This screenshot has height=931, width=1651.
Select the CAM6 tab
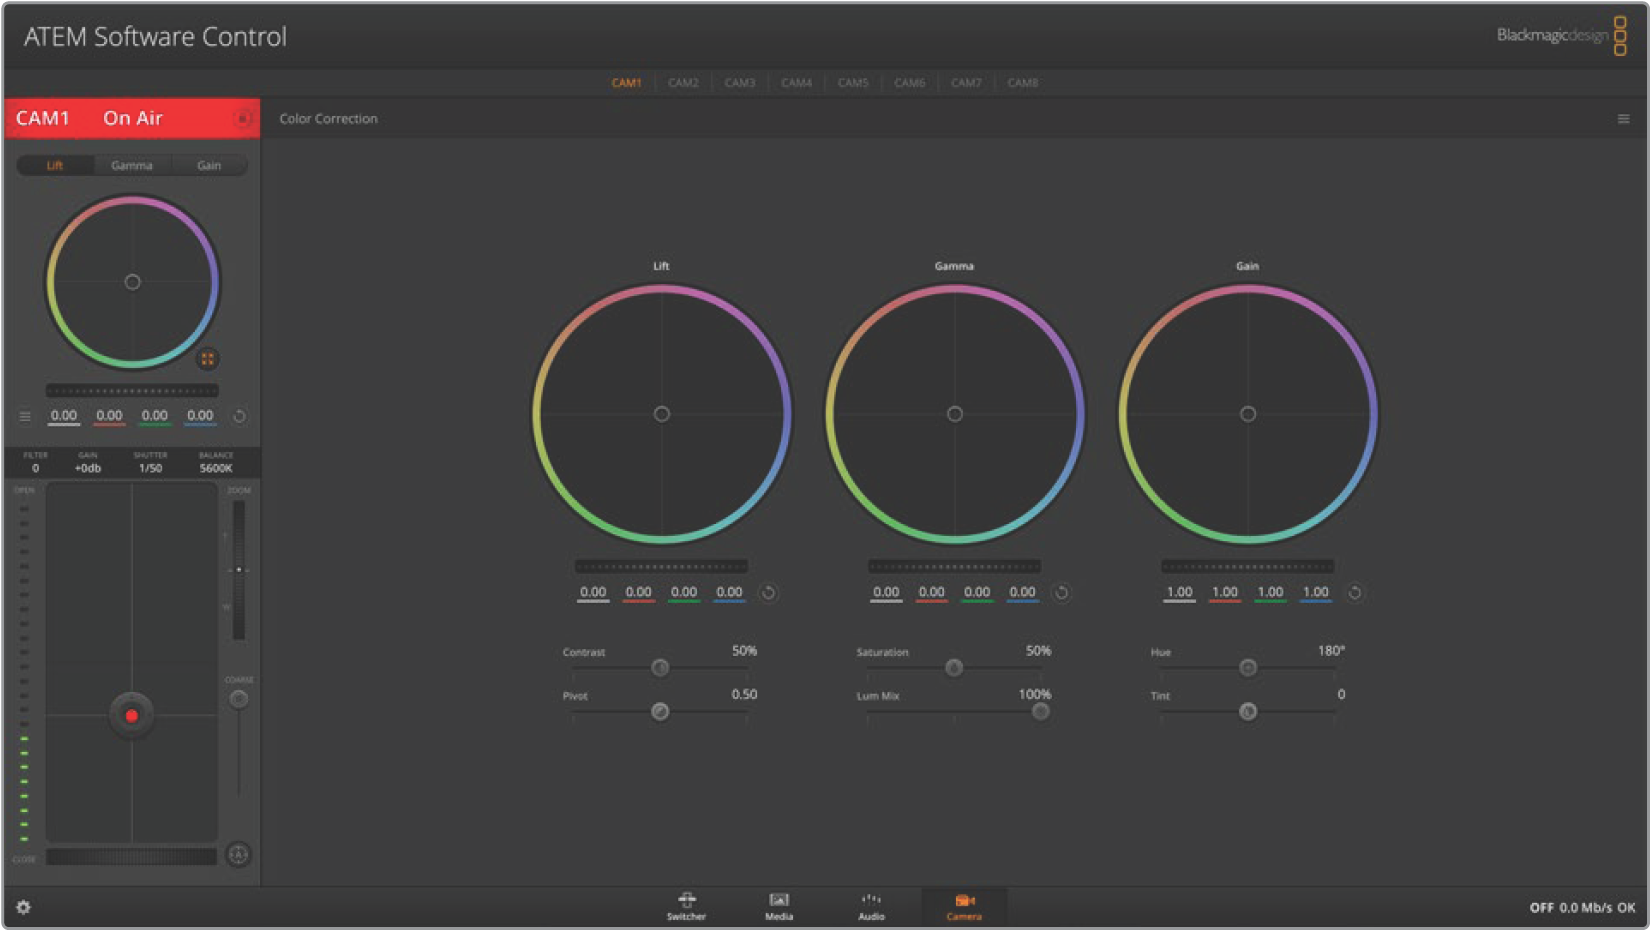pyautogui.click(x=909, y=83)
